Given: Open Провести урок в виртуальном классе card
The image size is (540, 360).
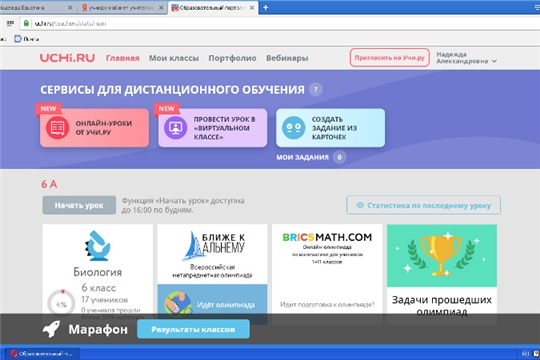Looking at the screenshot, I should click(x=212, y=128).
